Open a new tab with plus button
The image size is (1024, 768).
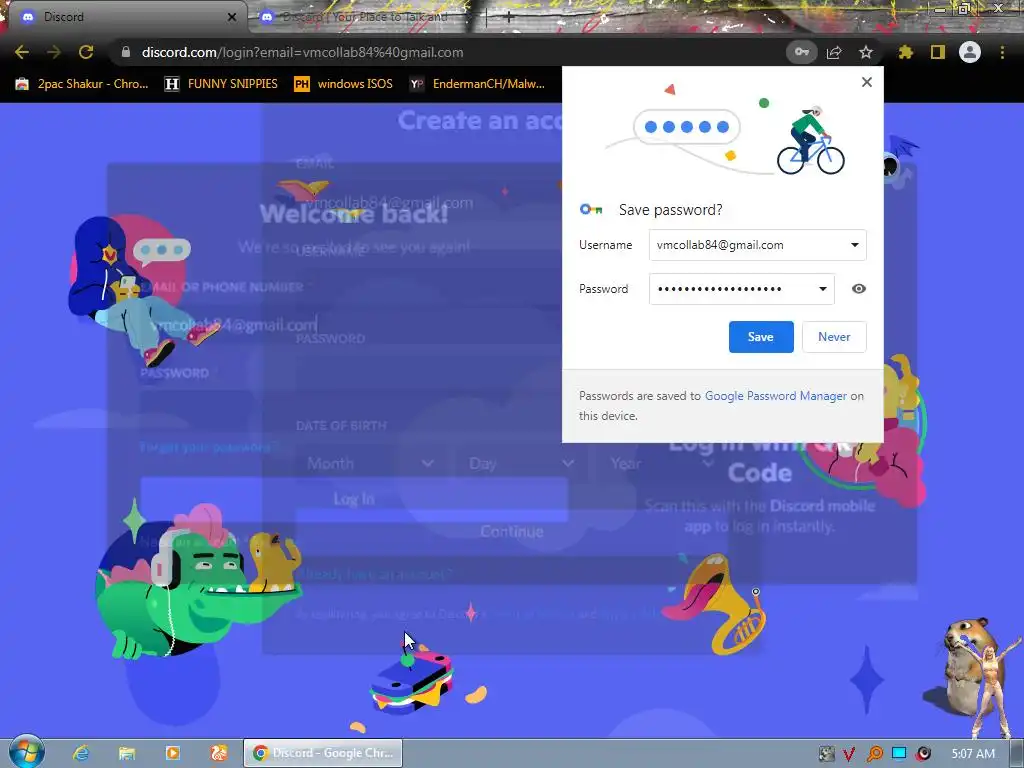pos(509,17)
